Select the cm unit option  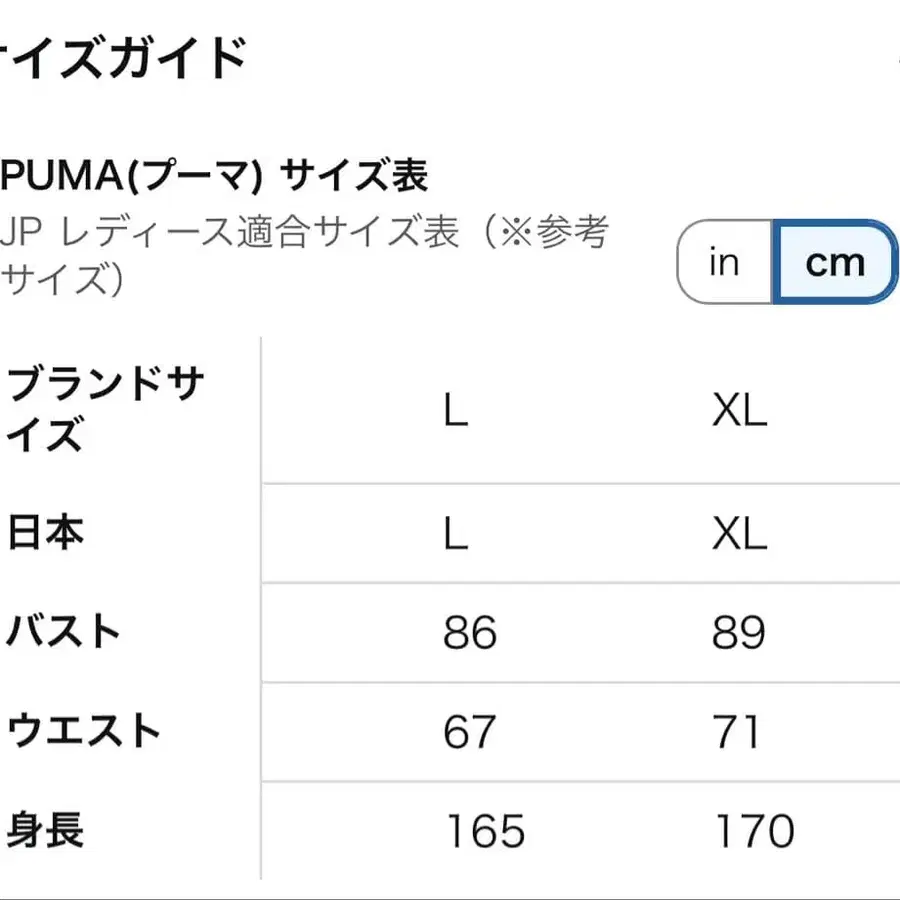(834, 262)
